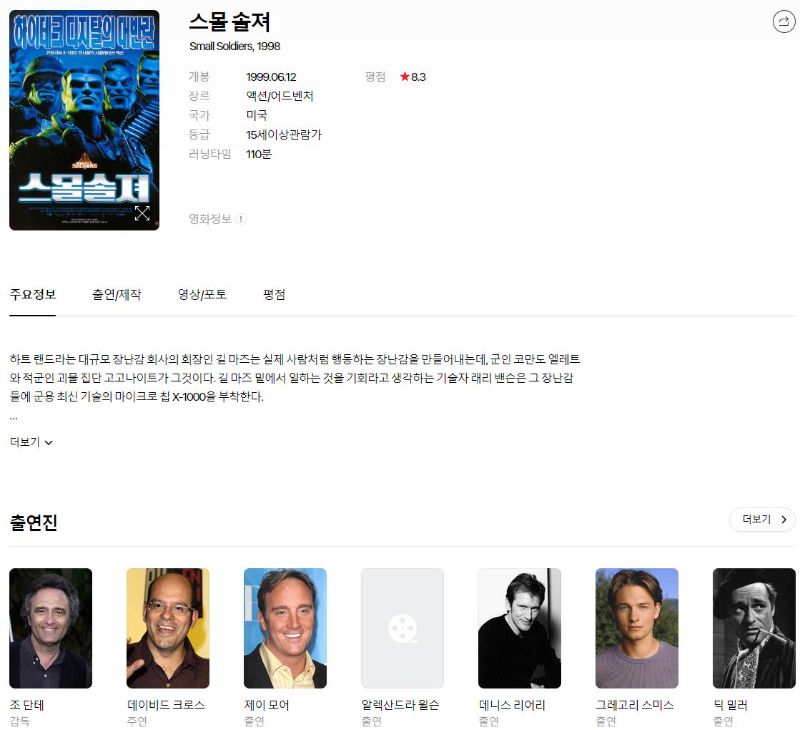Expand synopsis with 더보기 chevron

(31, 442)
